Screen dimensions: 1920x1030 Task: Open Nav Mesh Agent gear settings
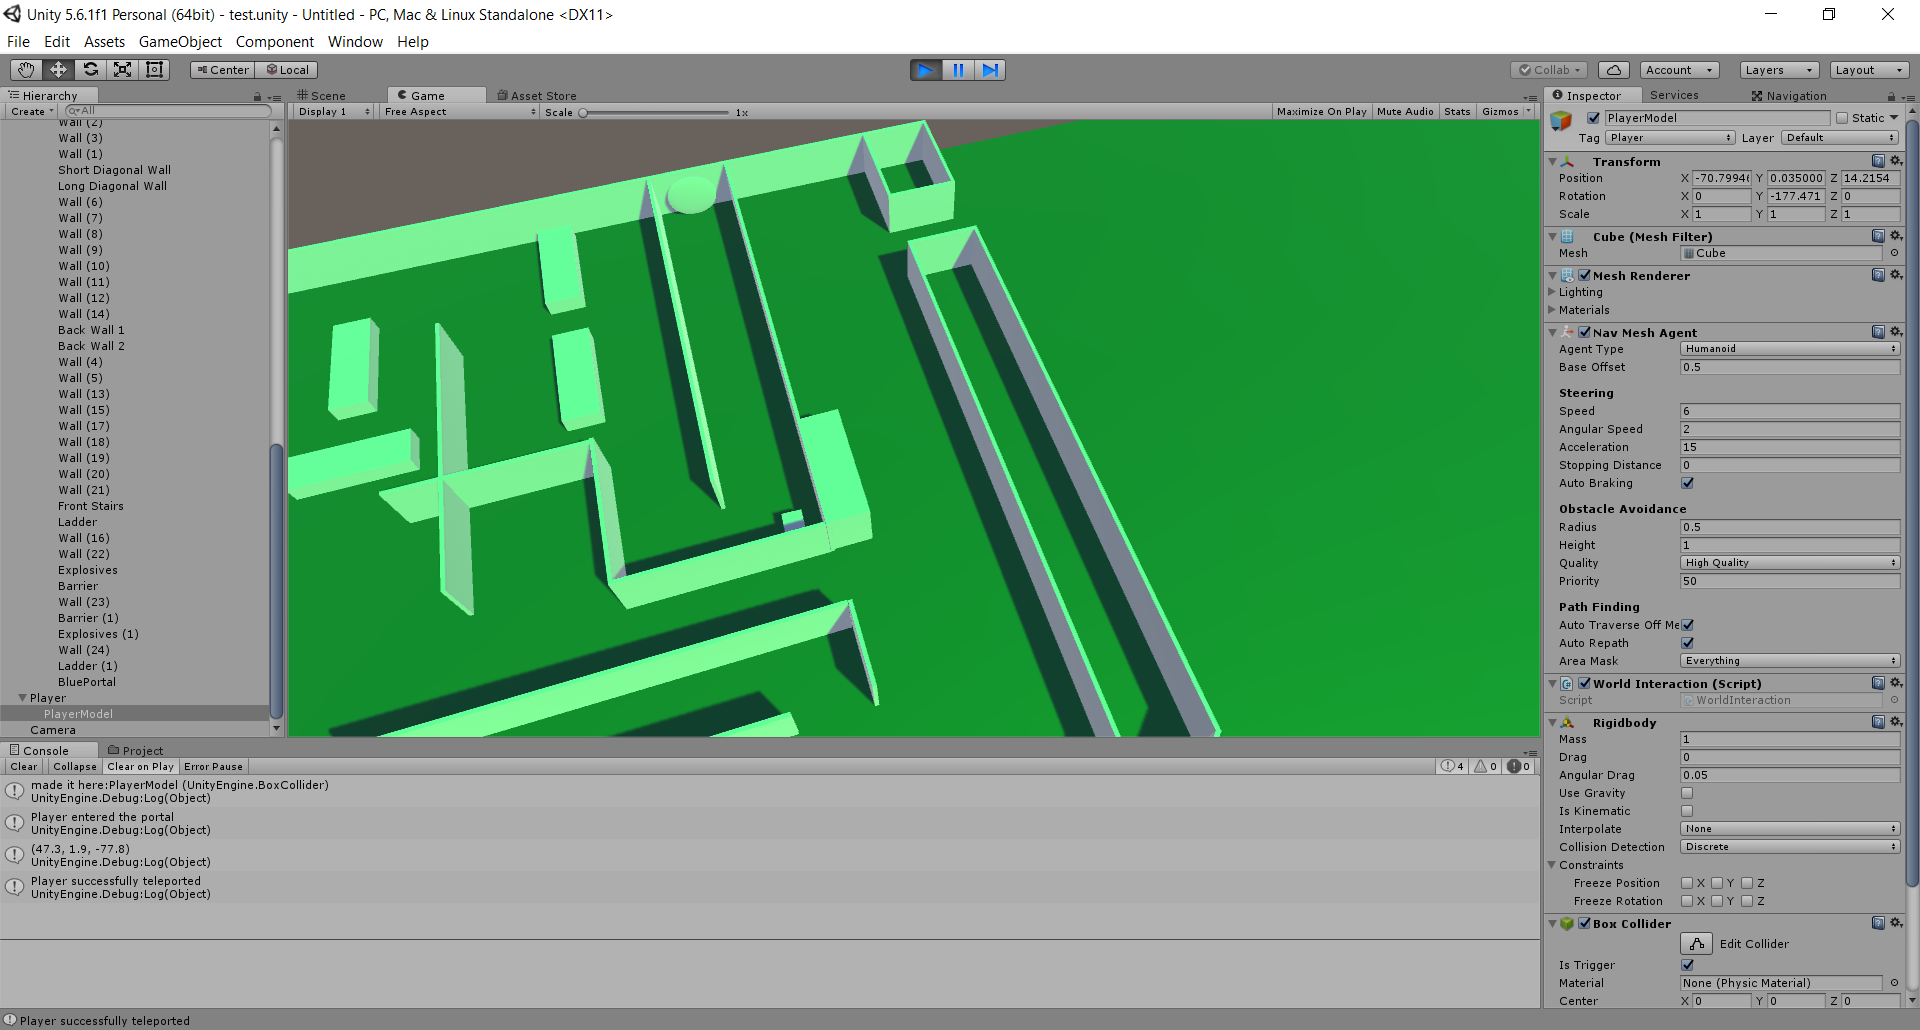[1895, 332]
